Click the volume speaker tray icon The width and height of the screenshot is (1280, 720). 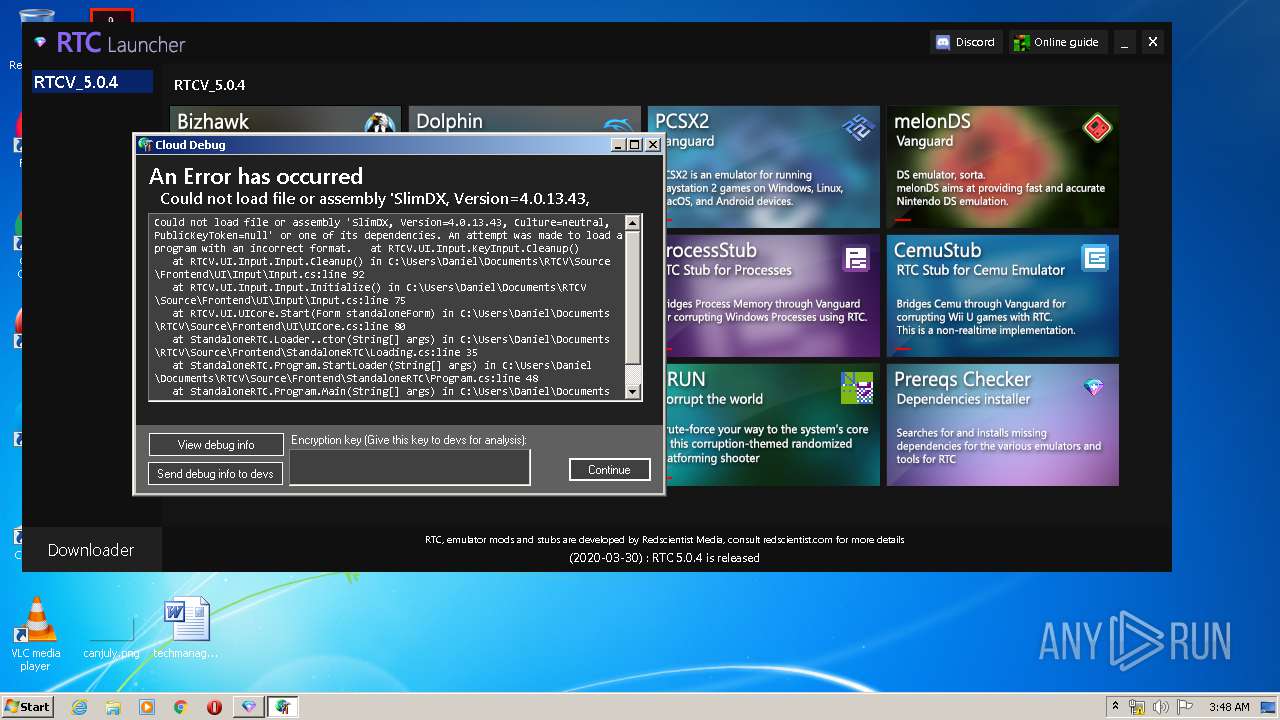[x=1160, y=707]
